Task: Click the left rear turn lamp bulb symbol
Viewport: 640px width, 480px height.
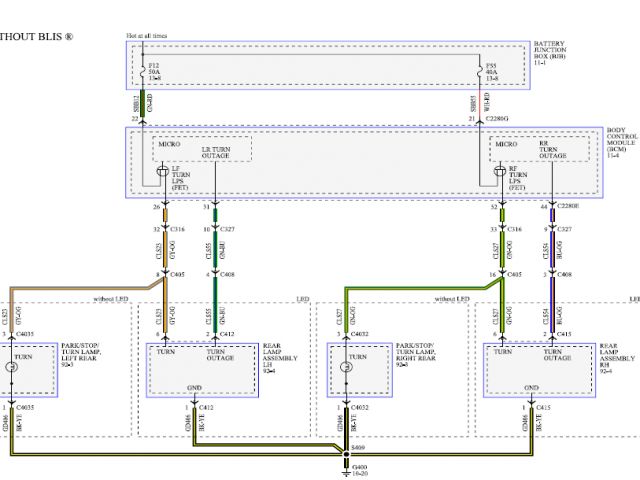Action: coord(10,369)
